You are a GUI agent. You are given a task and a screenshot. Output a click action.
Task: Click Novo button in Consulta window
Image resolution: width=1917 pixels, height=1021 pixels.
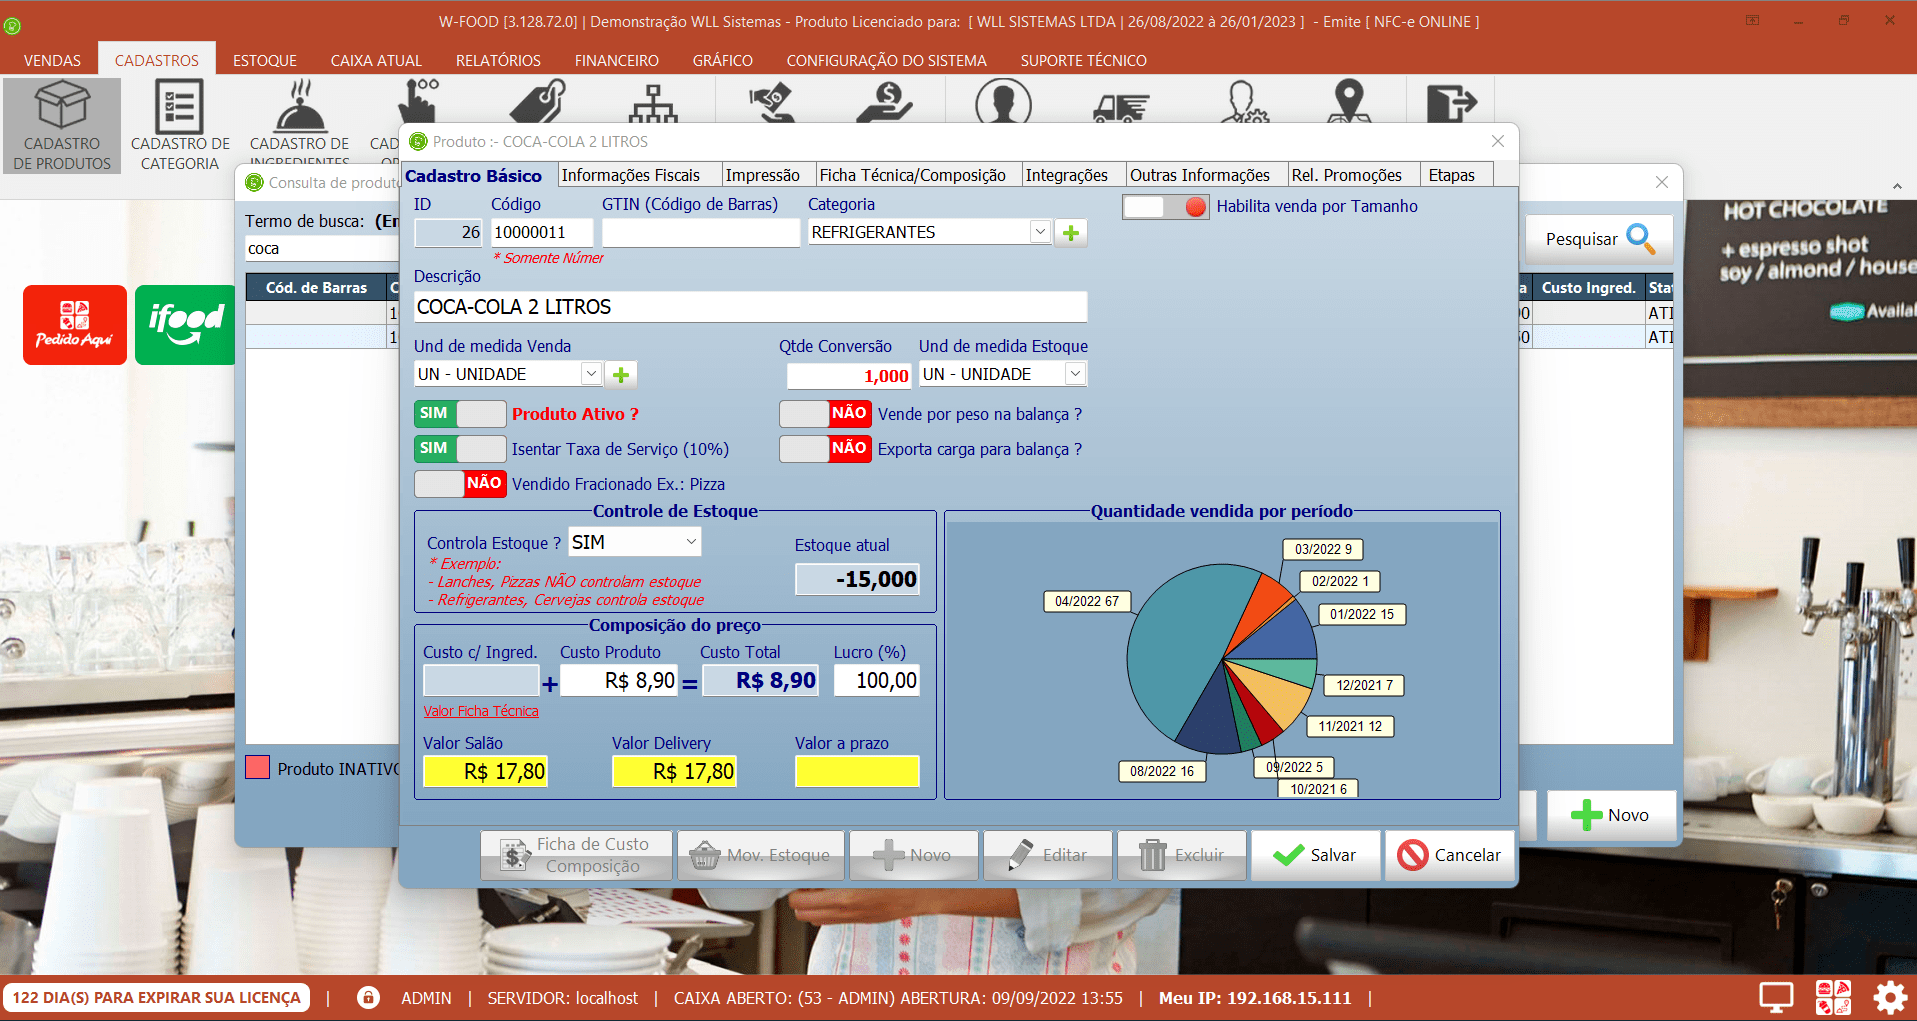(x=1611, y=815)
